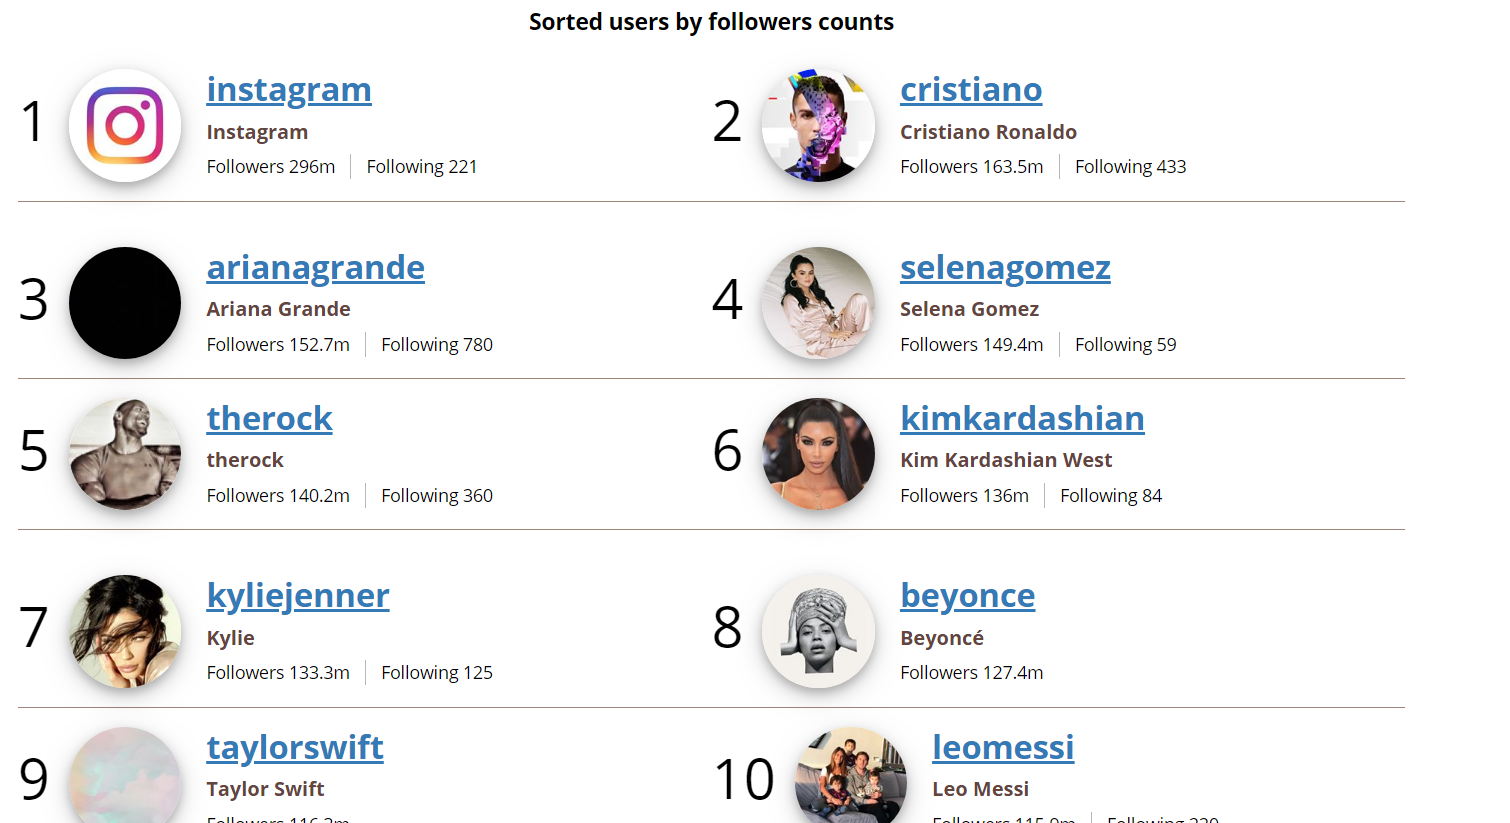Click Cristiano Ronaldo's profile picture

tap(818, 125)
